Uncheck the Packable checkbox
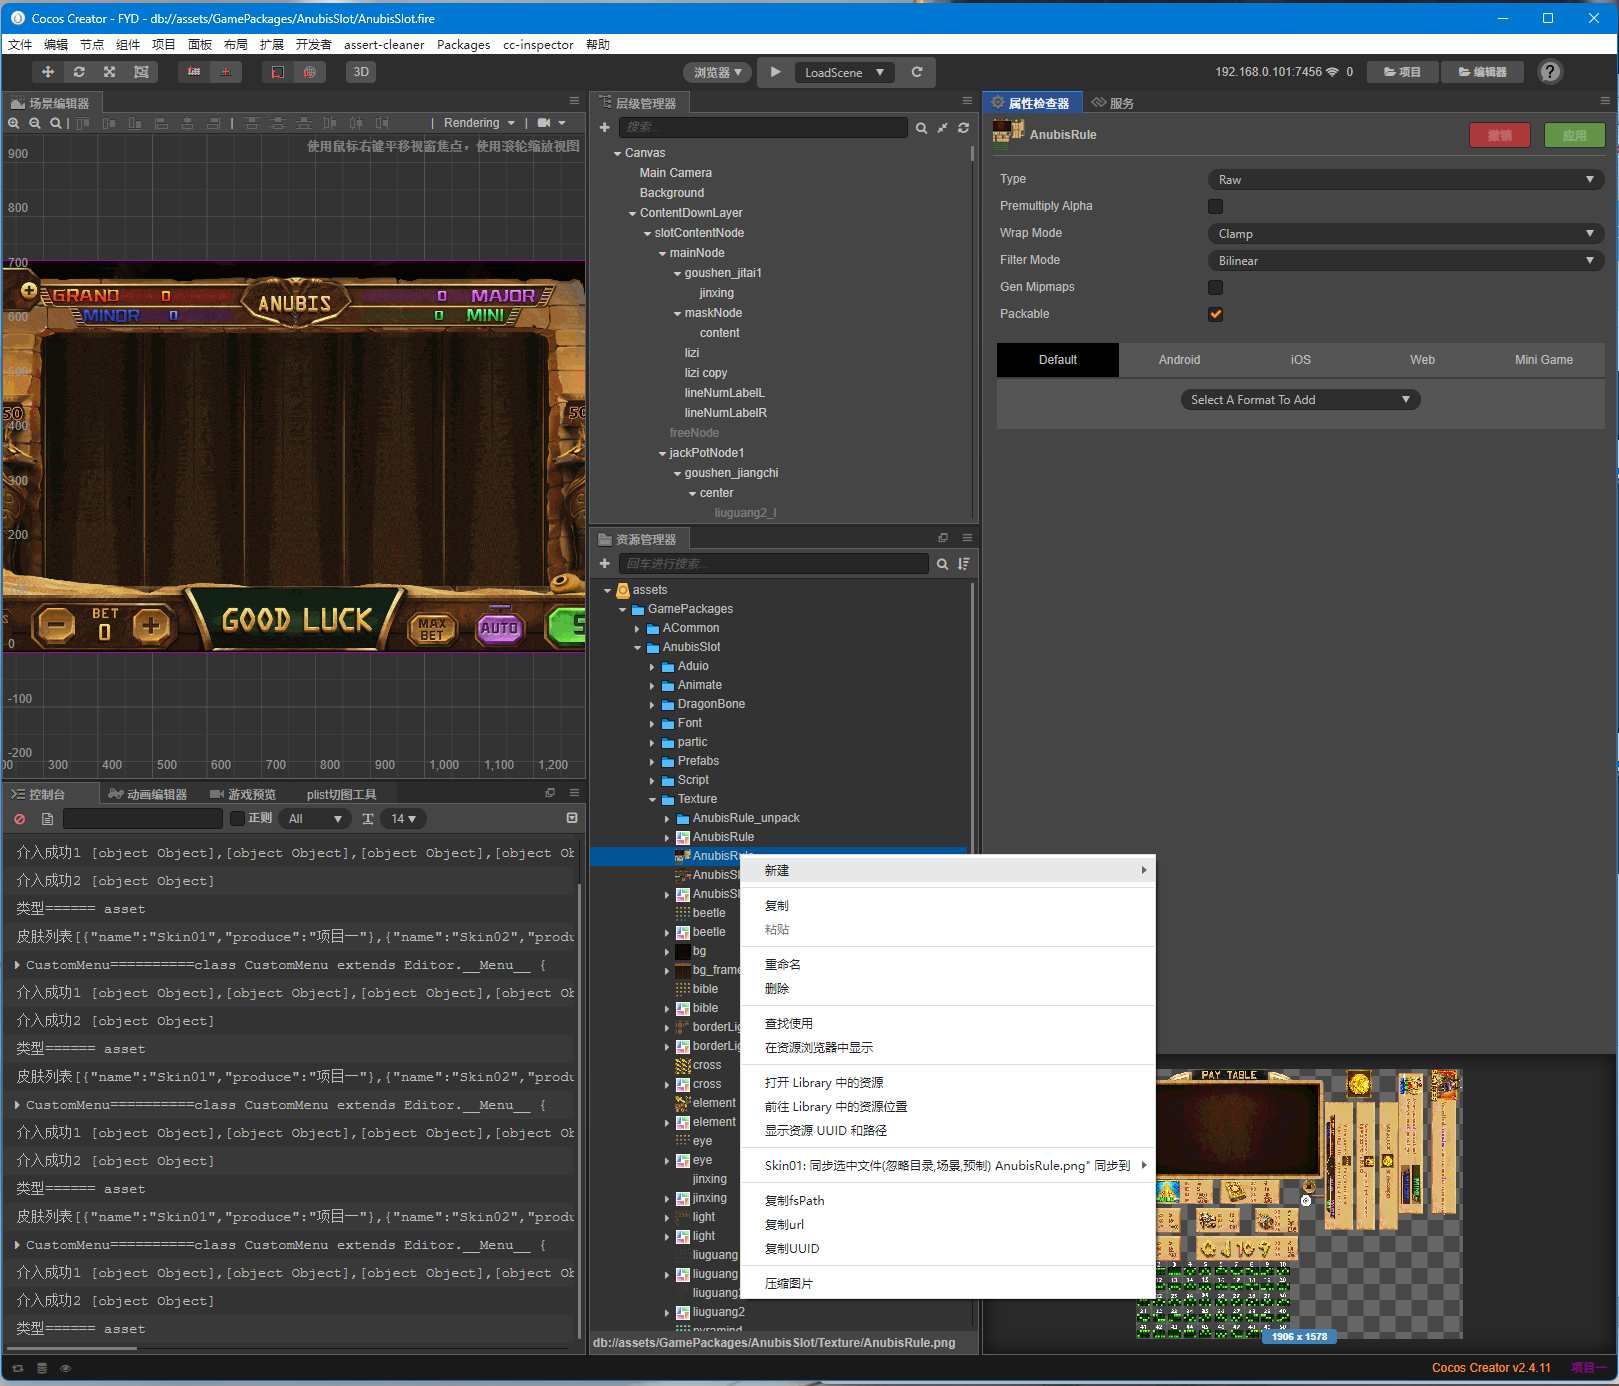 point(1215,314)
